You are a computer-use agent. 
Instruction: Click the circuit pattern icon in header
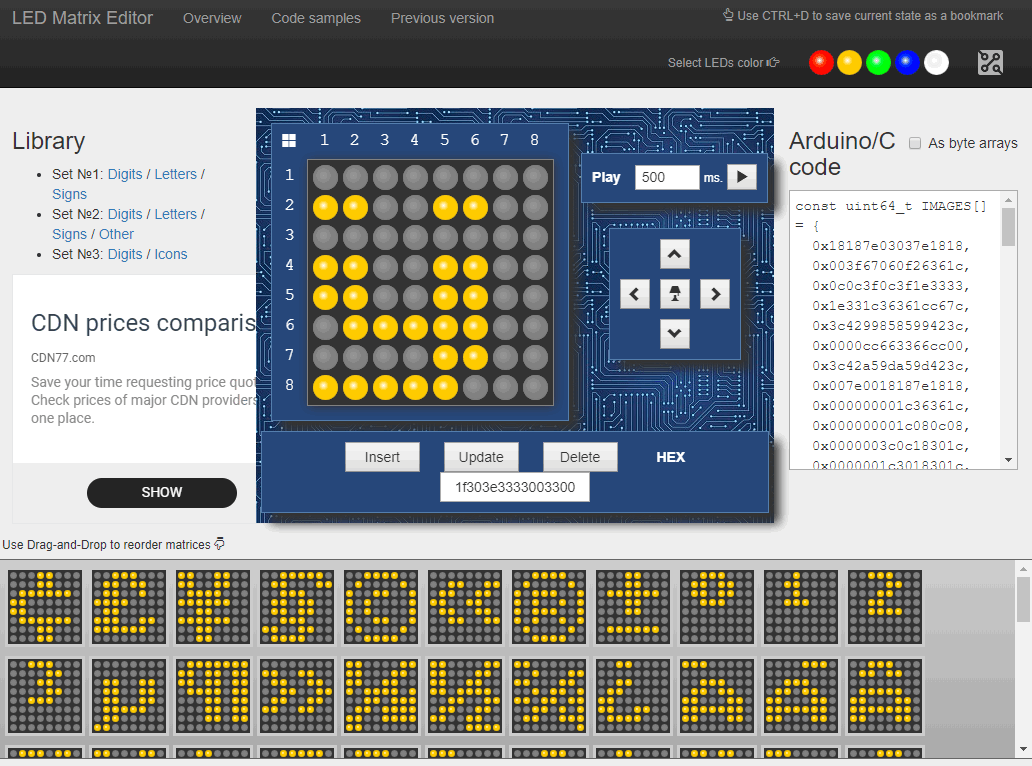[x=990, y=63]
